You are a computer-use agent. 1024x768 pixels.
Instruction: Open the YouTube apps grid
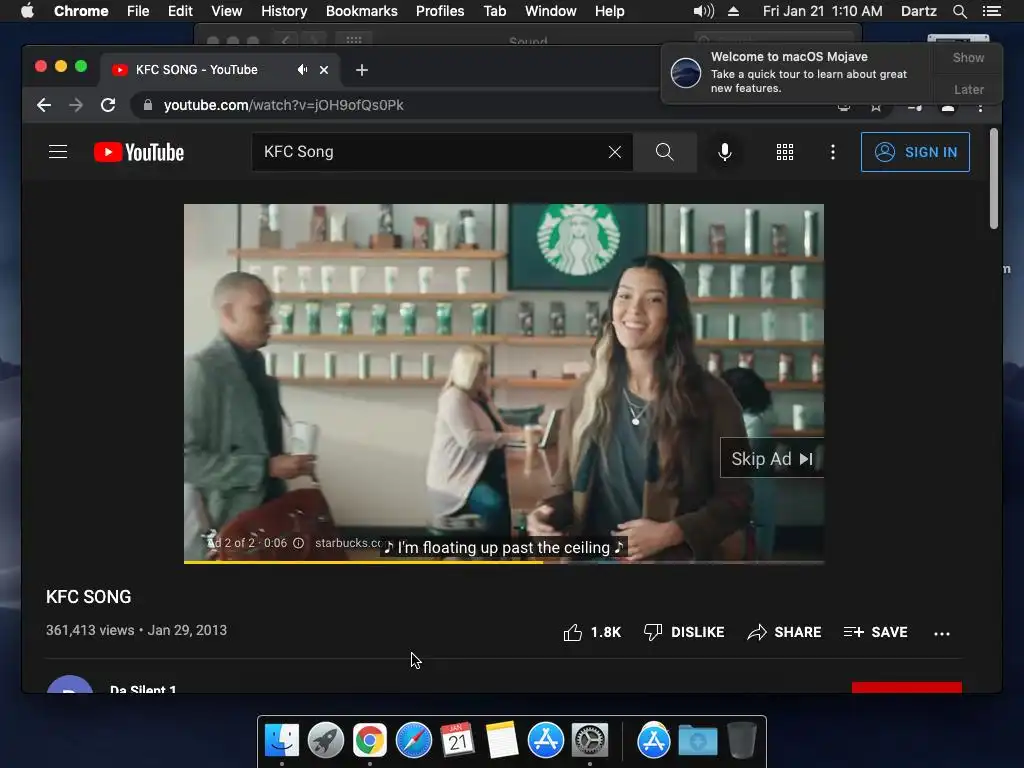point(784,152)
